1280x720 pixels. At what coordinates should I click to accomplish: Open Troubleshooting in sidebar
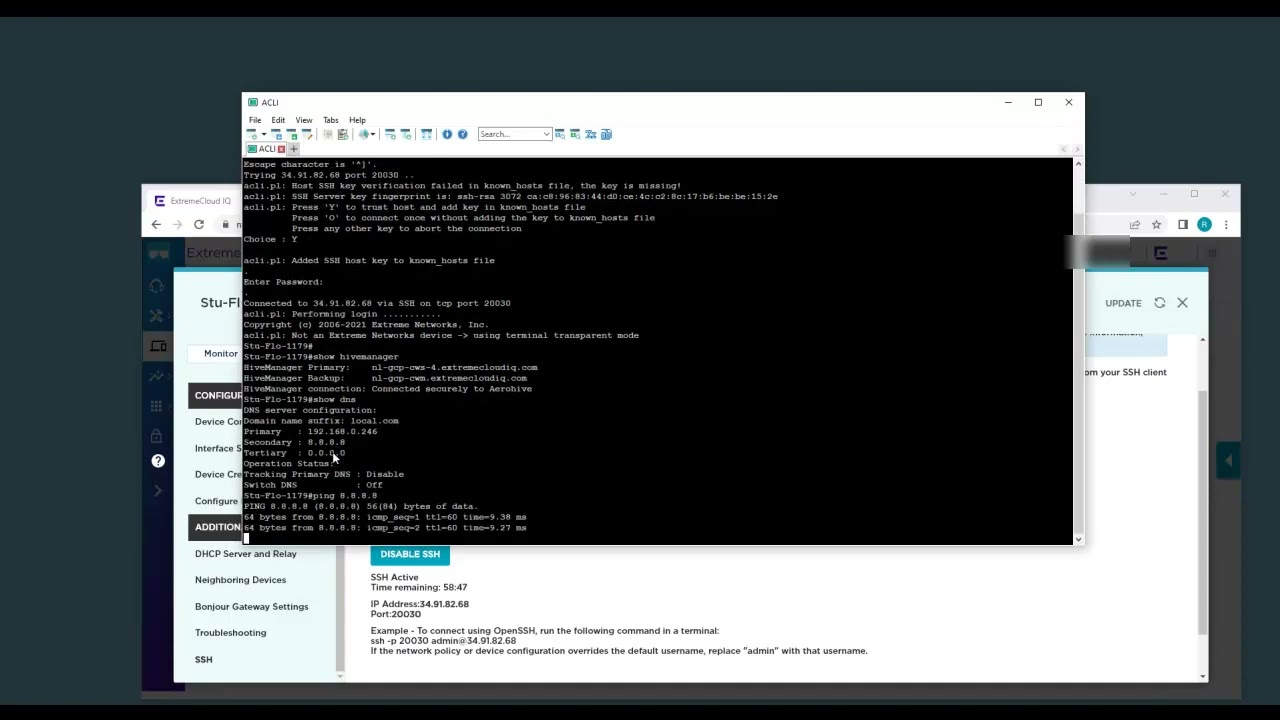pyautogui.click(x=231, y=633)
